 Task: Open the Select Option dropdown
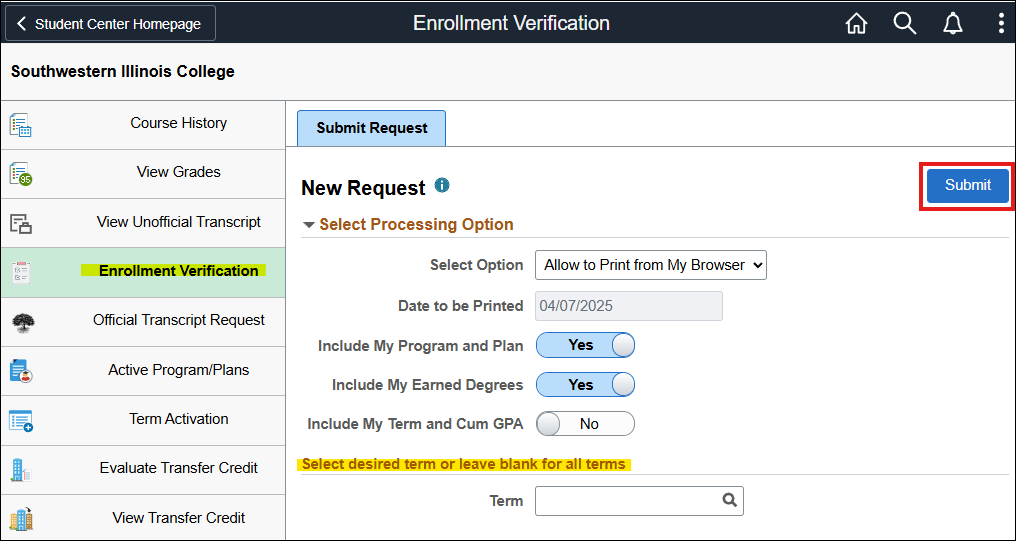[651, 265]
